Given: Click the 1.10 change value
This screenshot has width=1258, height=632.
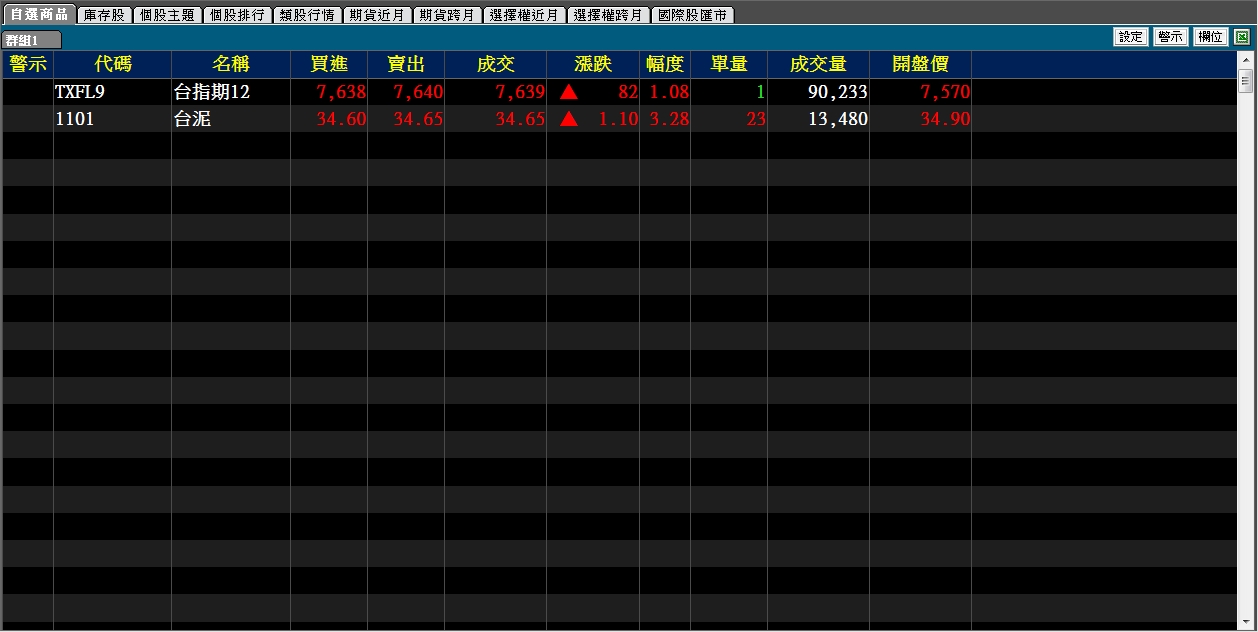Looking at the screenshot, I should pyautogui.click(x=618, y=119).
